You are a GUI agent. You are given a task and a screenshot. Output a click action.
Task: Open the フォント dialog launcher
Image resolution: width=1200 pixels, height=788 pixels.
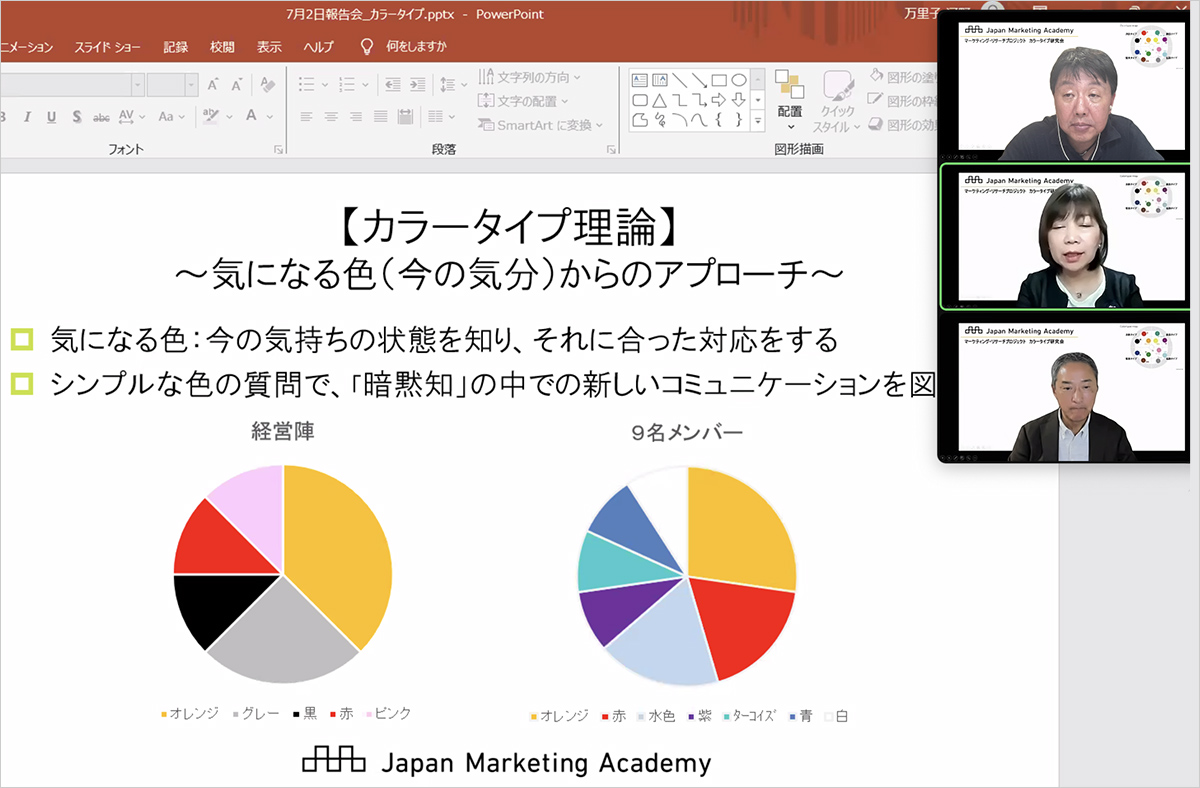tap(279, 150)
